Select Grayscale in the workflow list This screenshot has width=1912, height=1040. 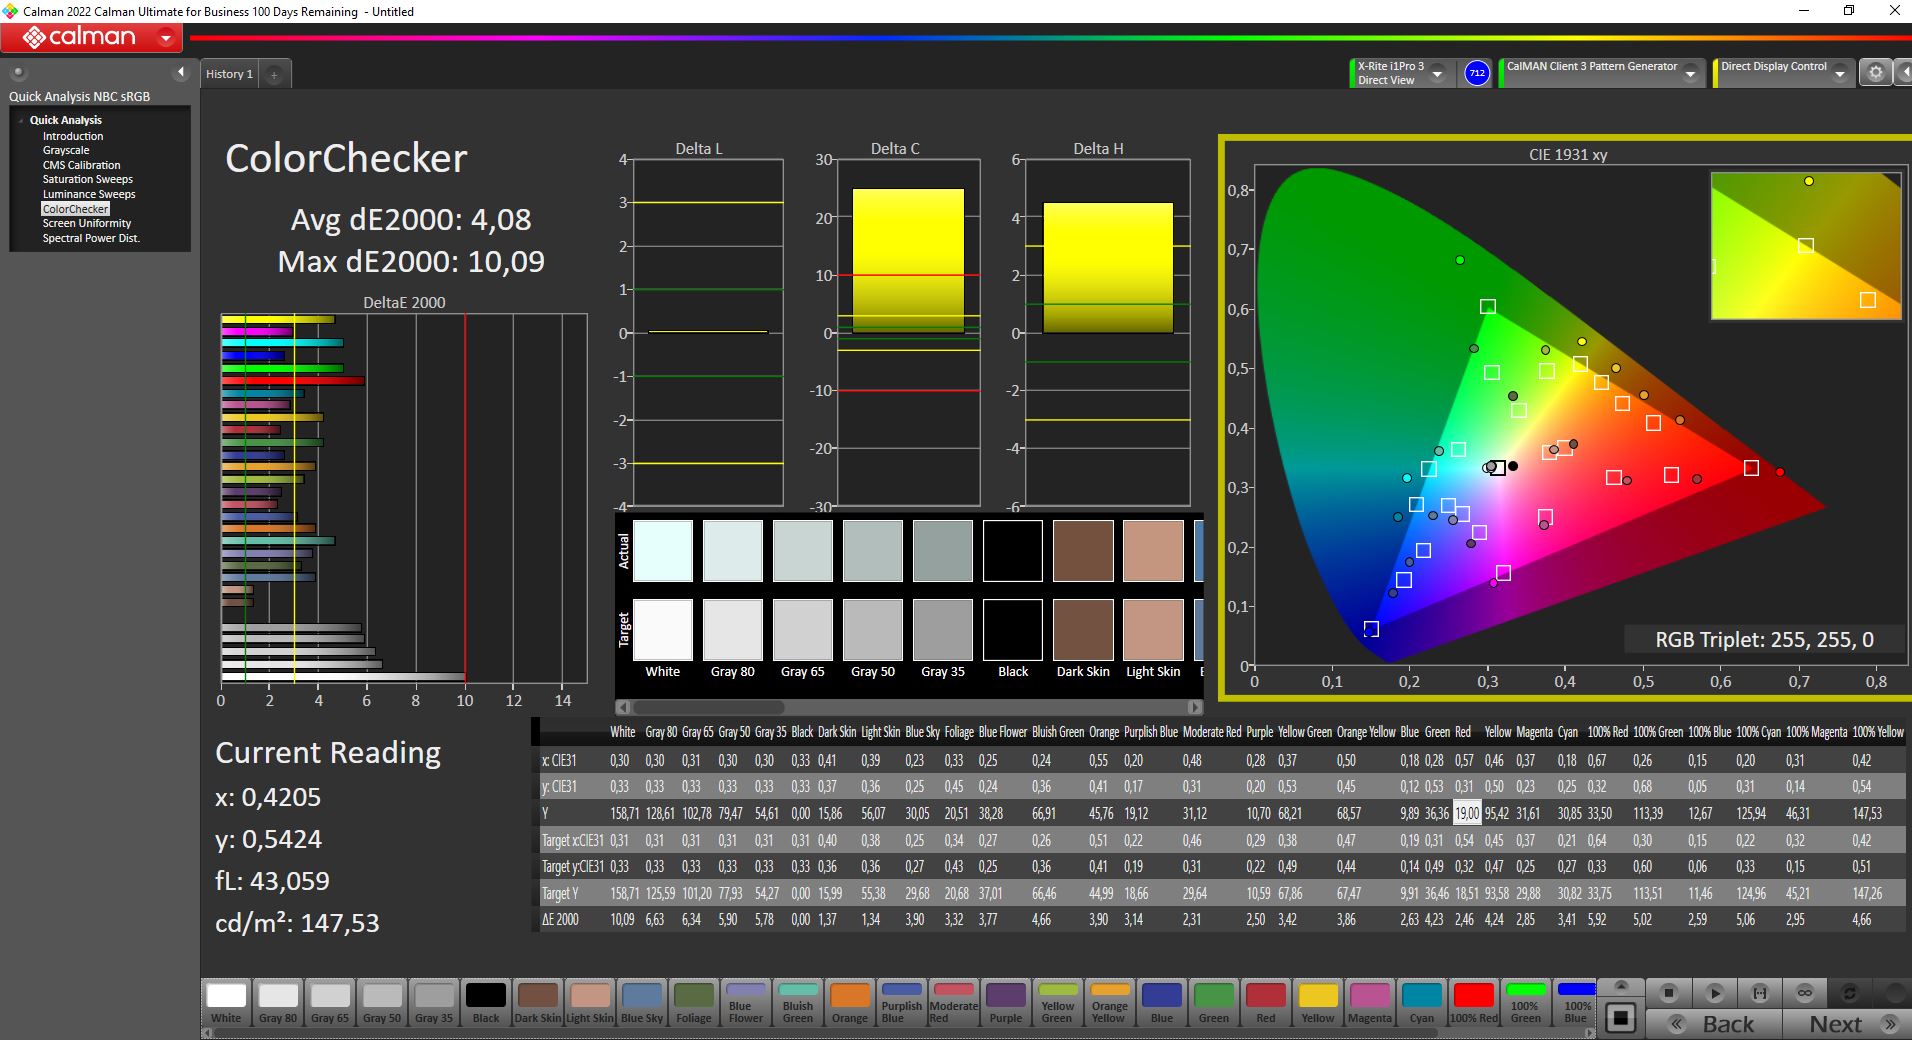click(66, 150)
